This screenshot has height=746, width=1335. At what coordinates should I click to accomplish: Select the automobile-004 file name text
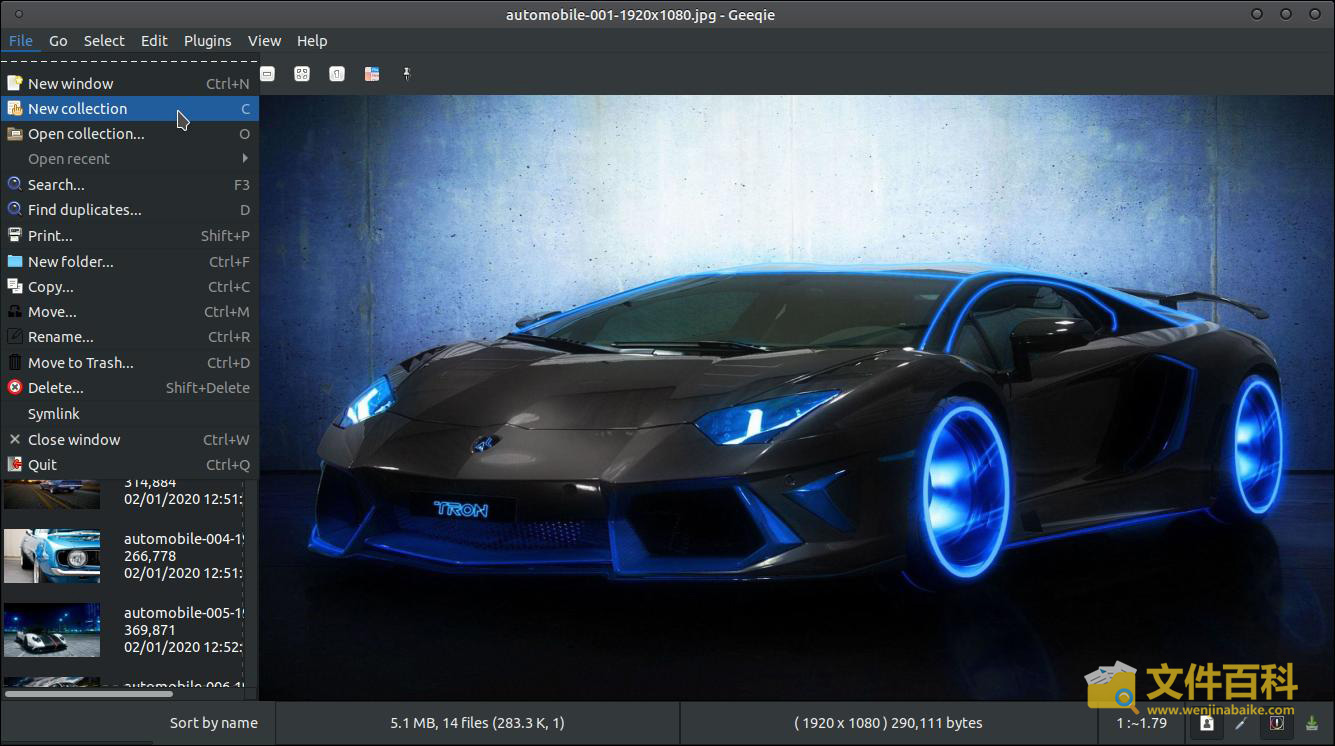(184, 539)
